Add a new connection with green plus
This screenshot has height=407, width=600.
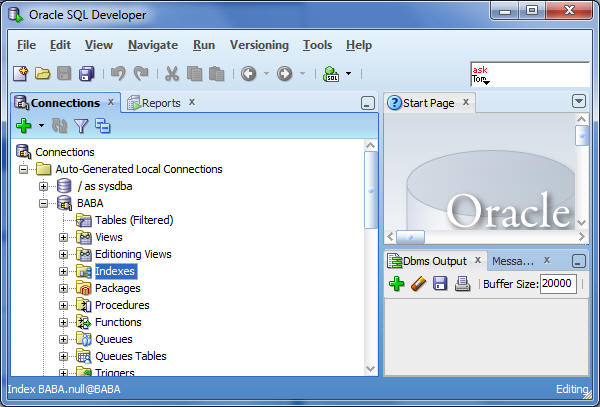24,125
